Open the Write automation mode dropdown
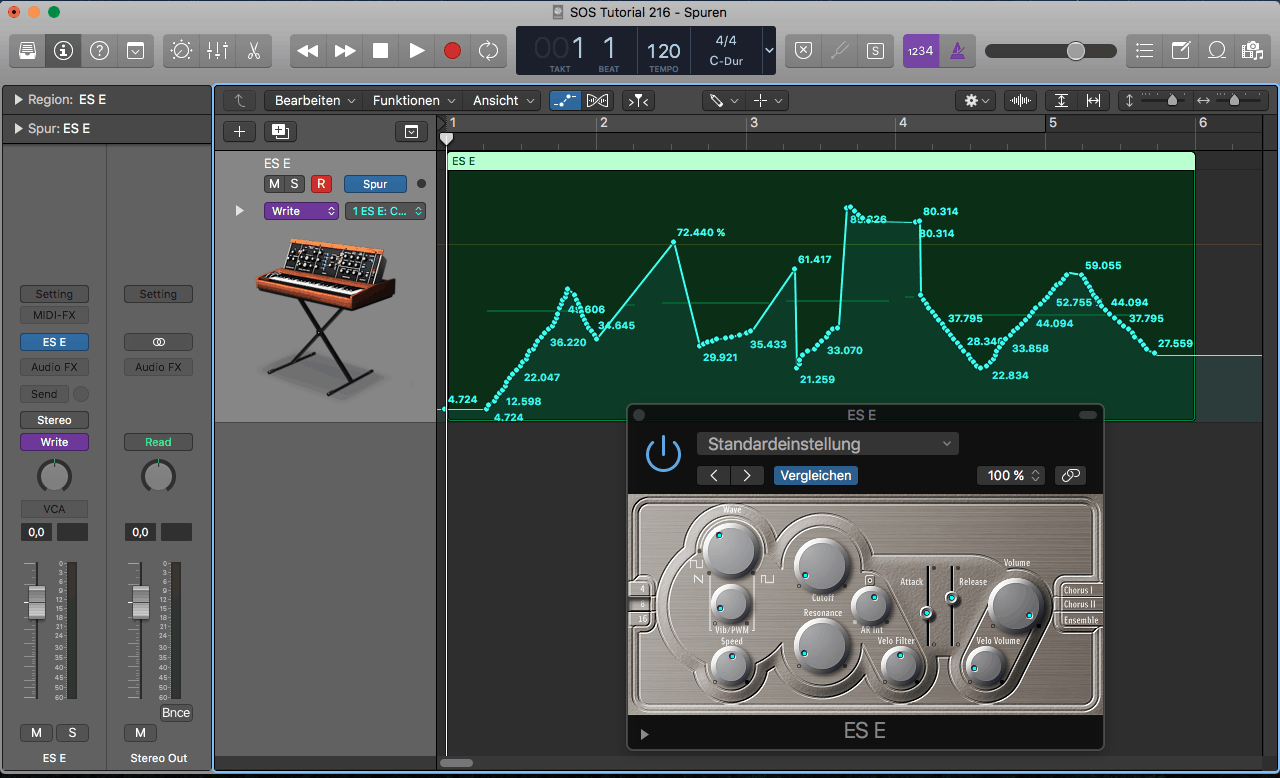Viewport: 1280px width, 778px height. 301,211
